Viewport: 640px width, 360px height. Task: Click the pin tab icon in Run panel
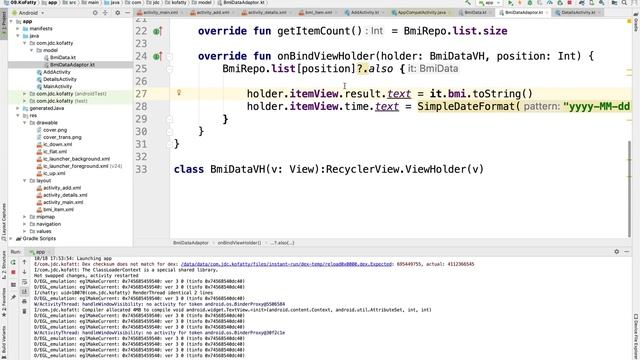[13, 298]
